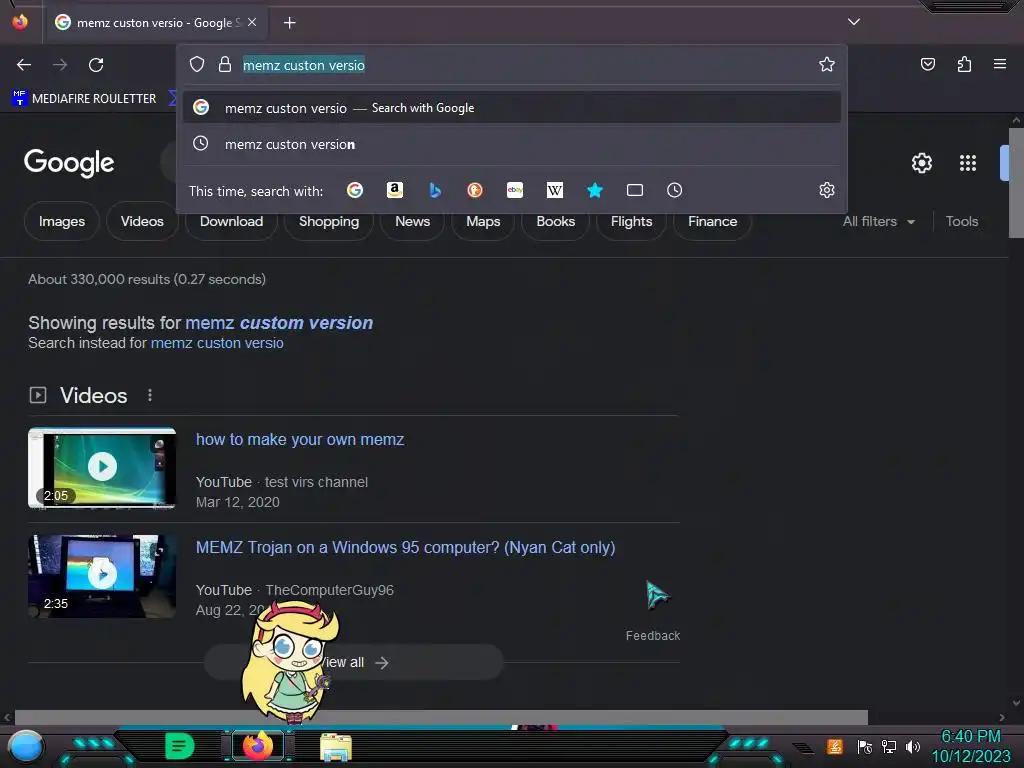Image resolution: width=1024 pixels, height=768 pixels.
Task: Go to Google home via logo
Action: click(x=69, y=163)
